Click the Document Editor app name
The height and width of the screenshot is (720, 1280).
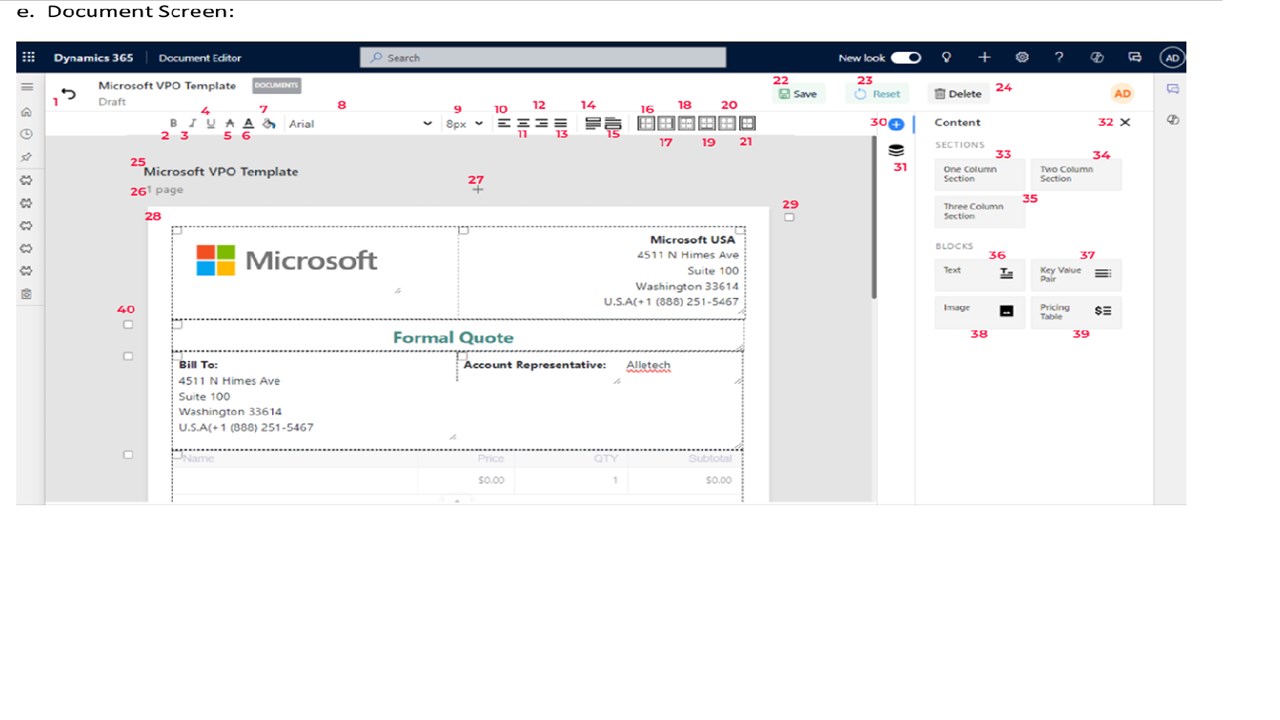[x=200, y=58]
